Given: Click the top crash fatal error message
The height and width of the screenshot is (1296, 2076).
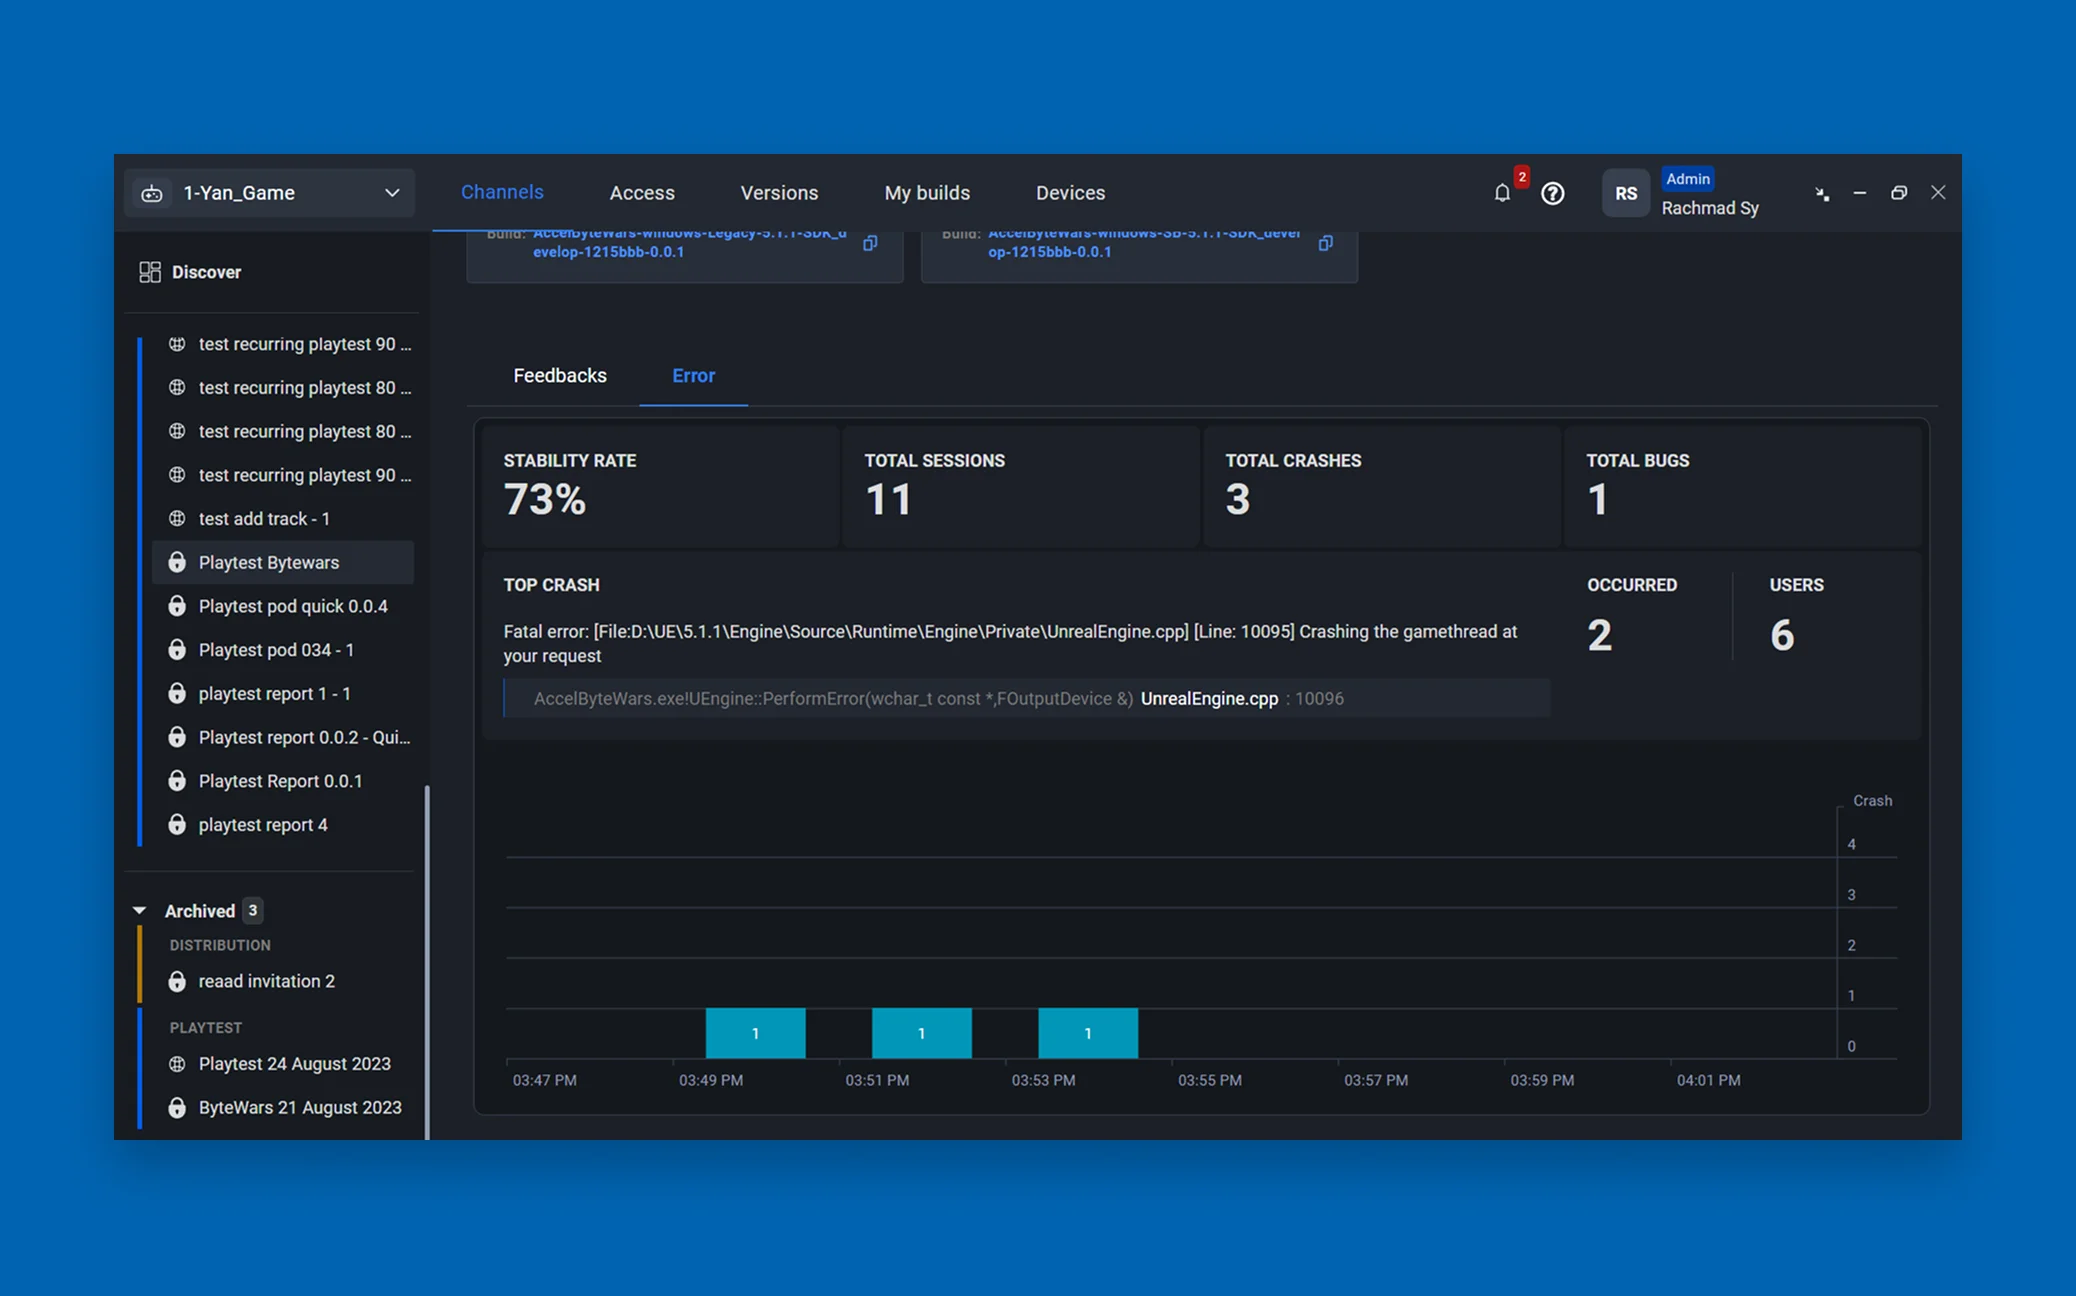Looking at the screenshot, I should [x=1010, y=643].
